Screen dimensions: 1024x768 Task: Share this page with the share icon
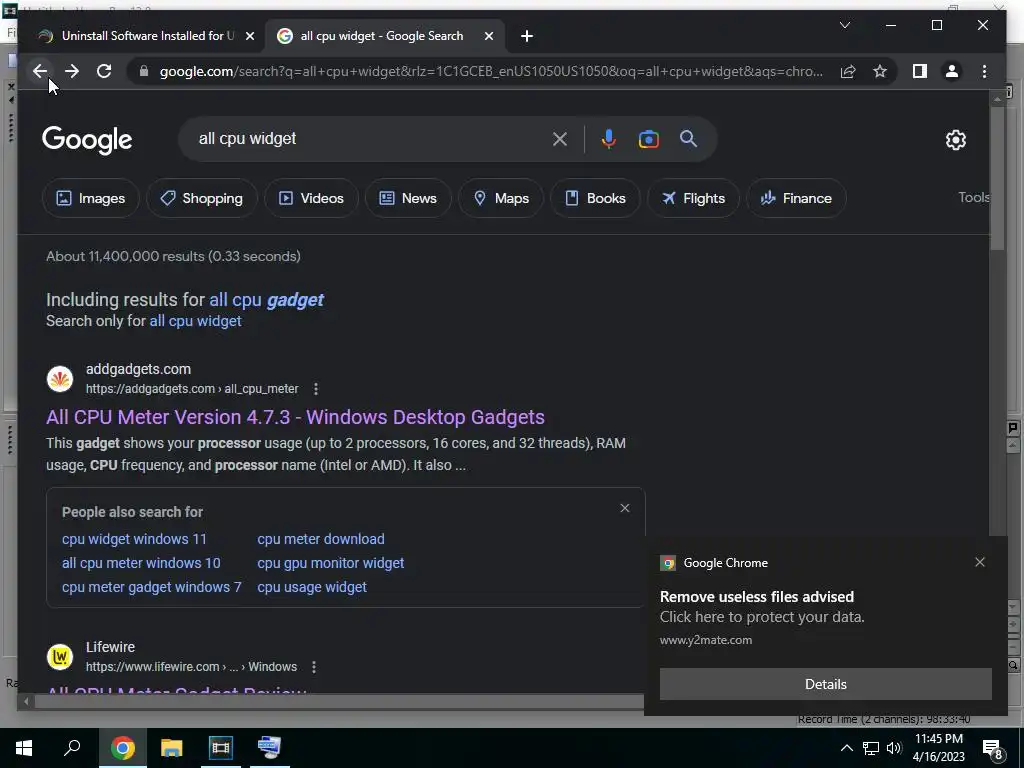pos(848,71)
